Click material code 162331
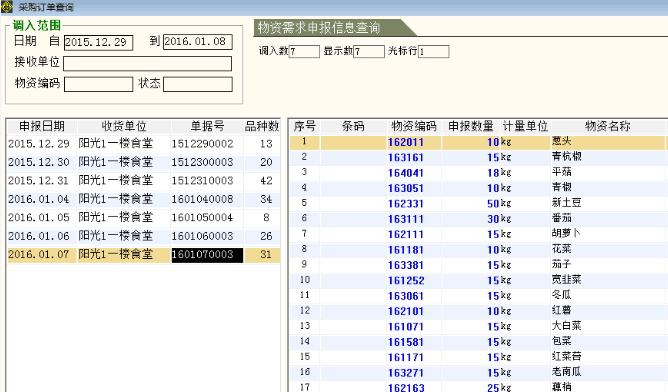 pos(406,204)
